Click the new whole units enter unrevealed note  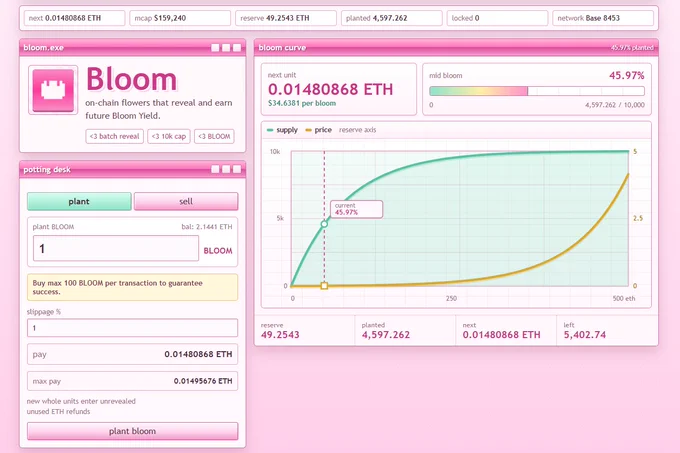[x=81, y=401]
